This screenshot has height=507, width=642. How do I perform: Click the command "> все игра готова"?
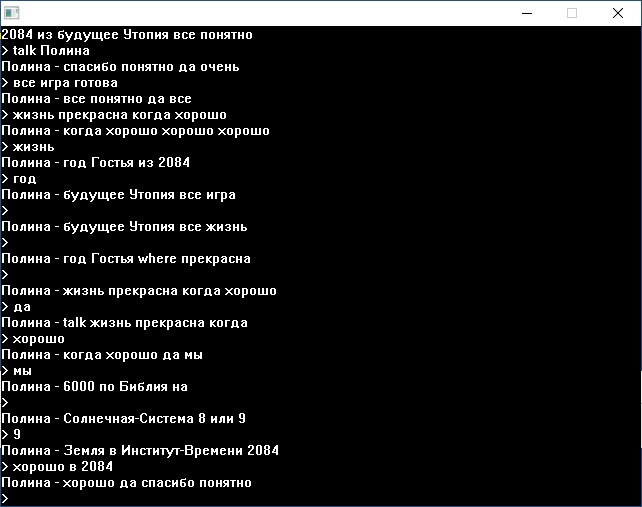tap(60, 83)
